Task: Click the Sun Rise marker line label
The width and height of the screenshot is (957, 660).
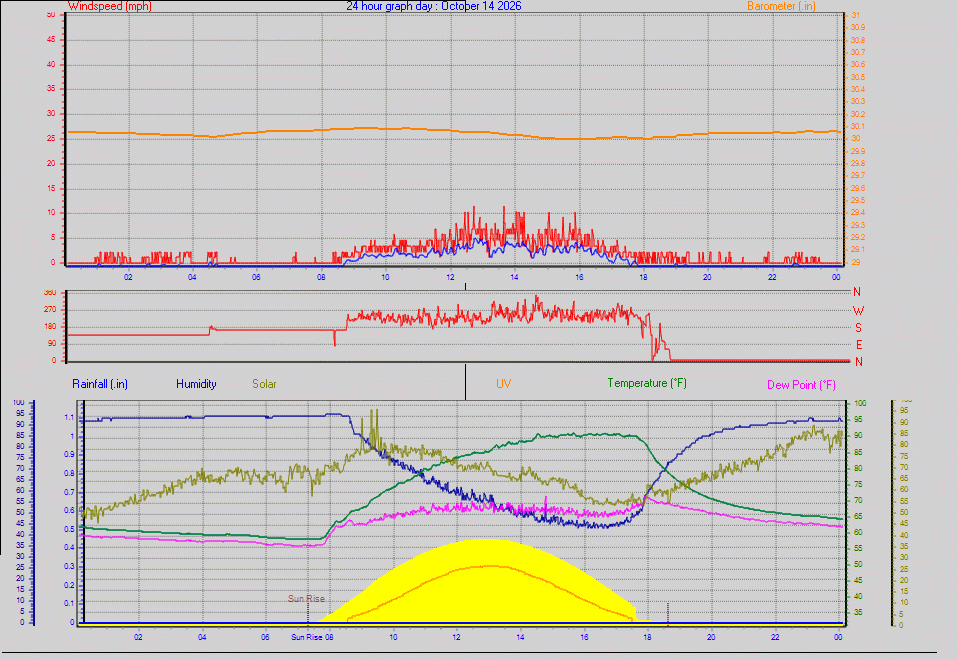Action: coord(306,598)
